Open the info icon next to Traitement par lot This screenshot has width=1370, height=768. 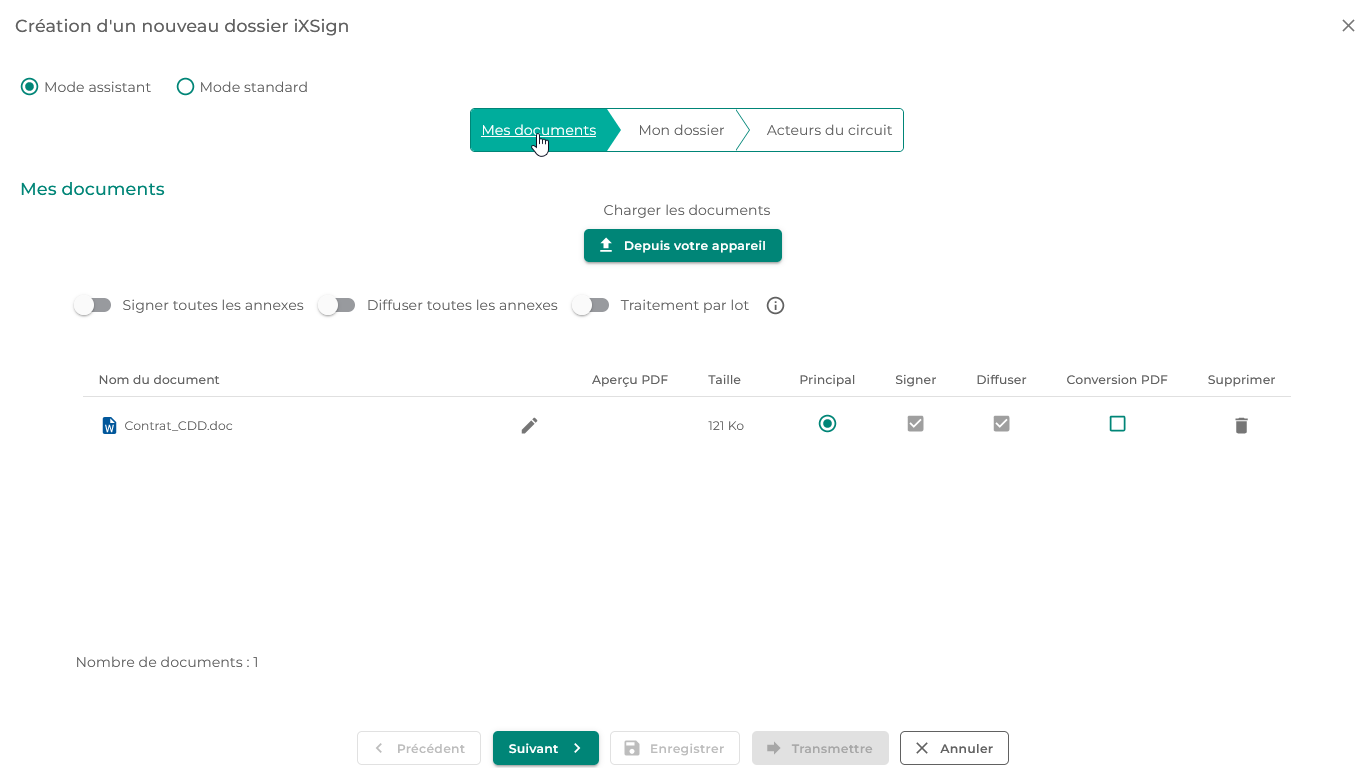tap(775, 306)
